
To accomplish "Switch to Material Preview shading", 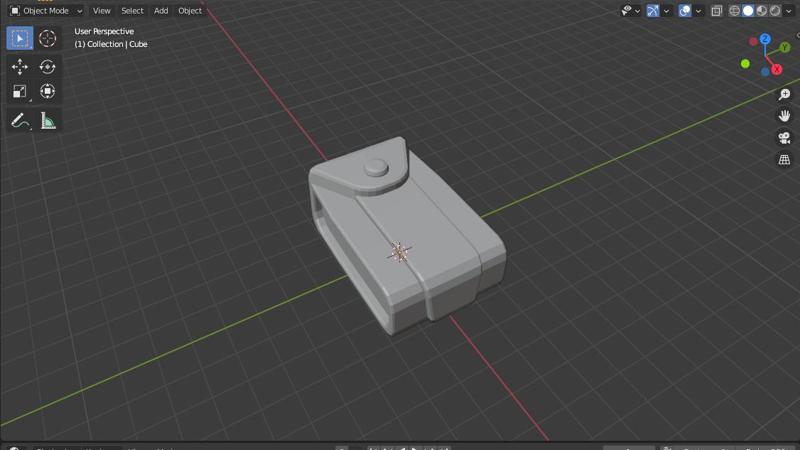I will click(x=762, y=11).
